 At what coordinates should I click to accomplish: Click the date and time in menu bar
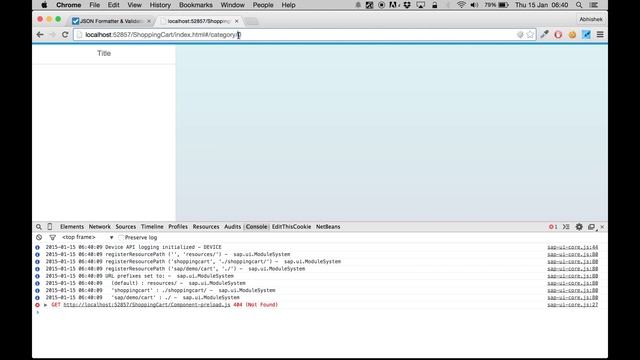[542, 5]
